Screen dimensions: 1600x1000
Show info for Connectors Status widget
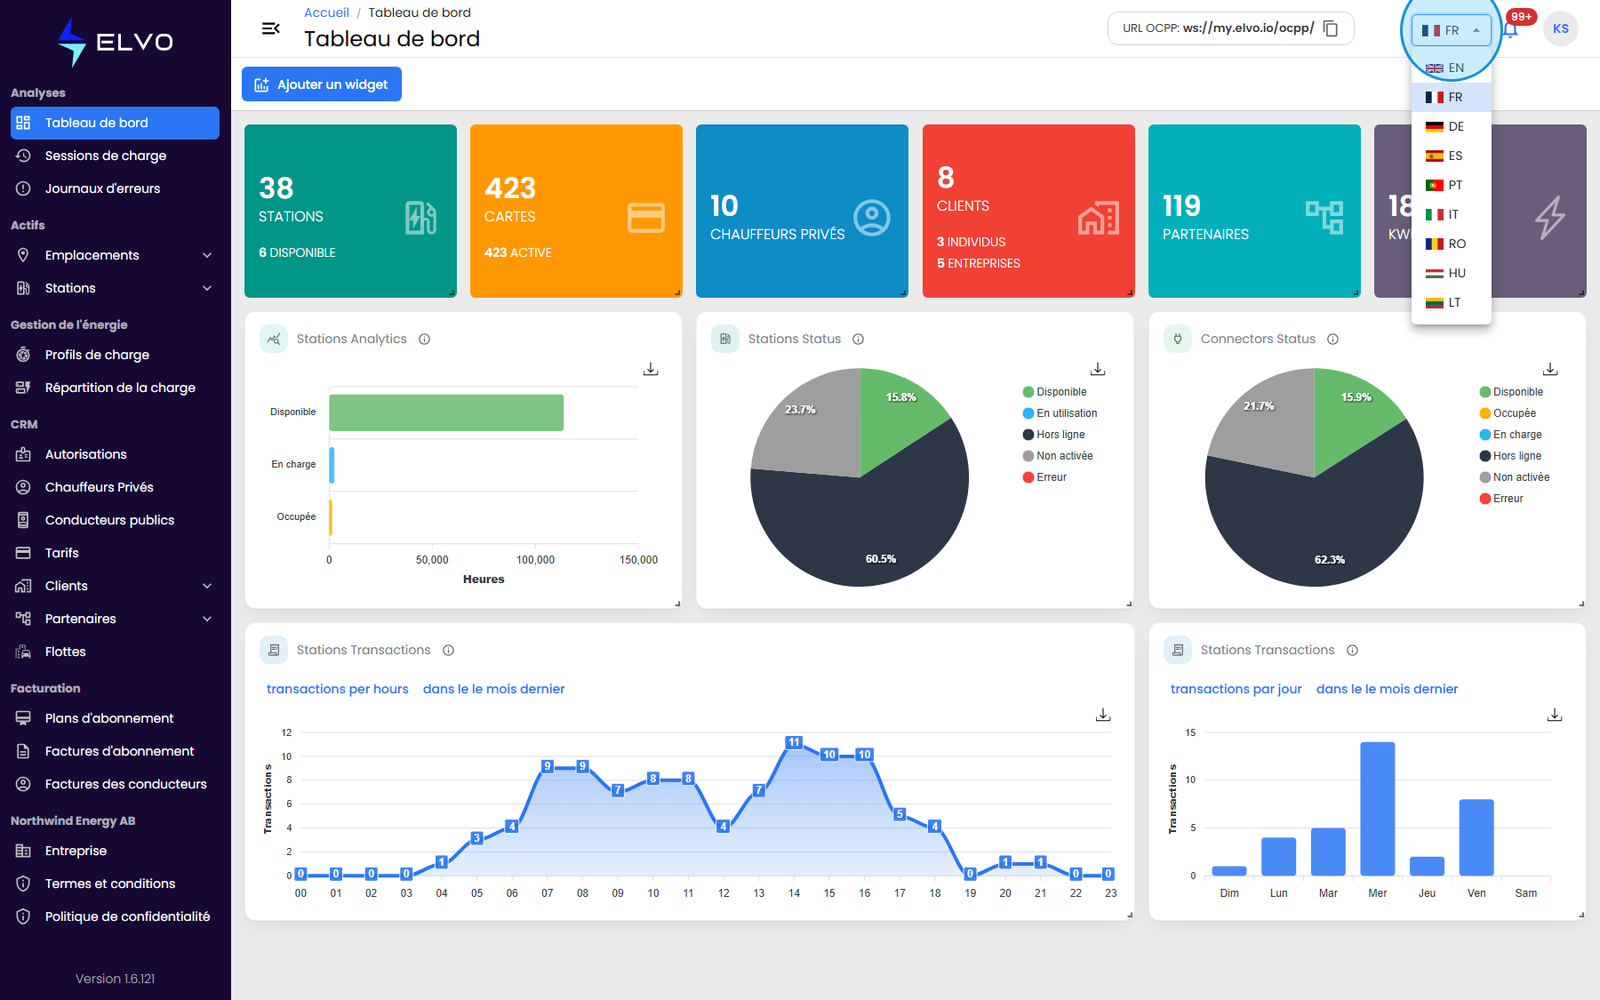(1333, 339)
